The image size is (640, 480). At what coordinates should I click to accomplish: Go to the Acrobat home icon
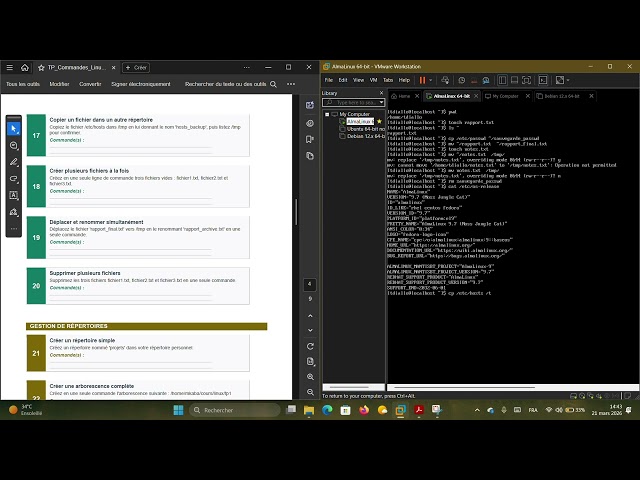(25, 67)
